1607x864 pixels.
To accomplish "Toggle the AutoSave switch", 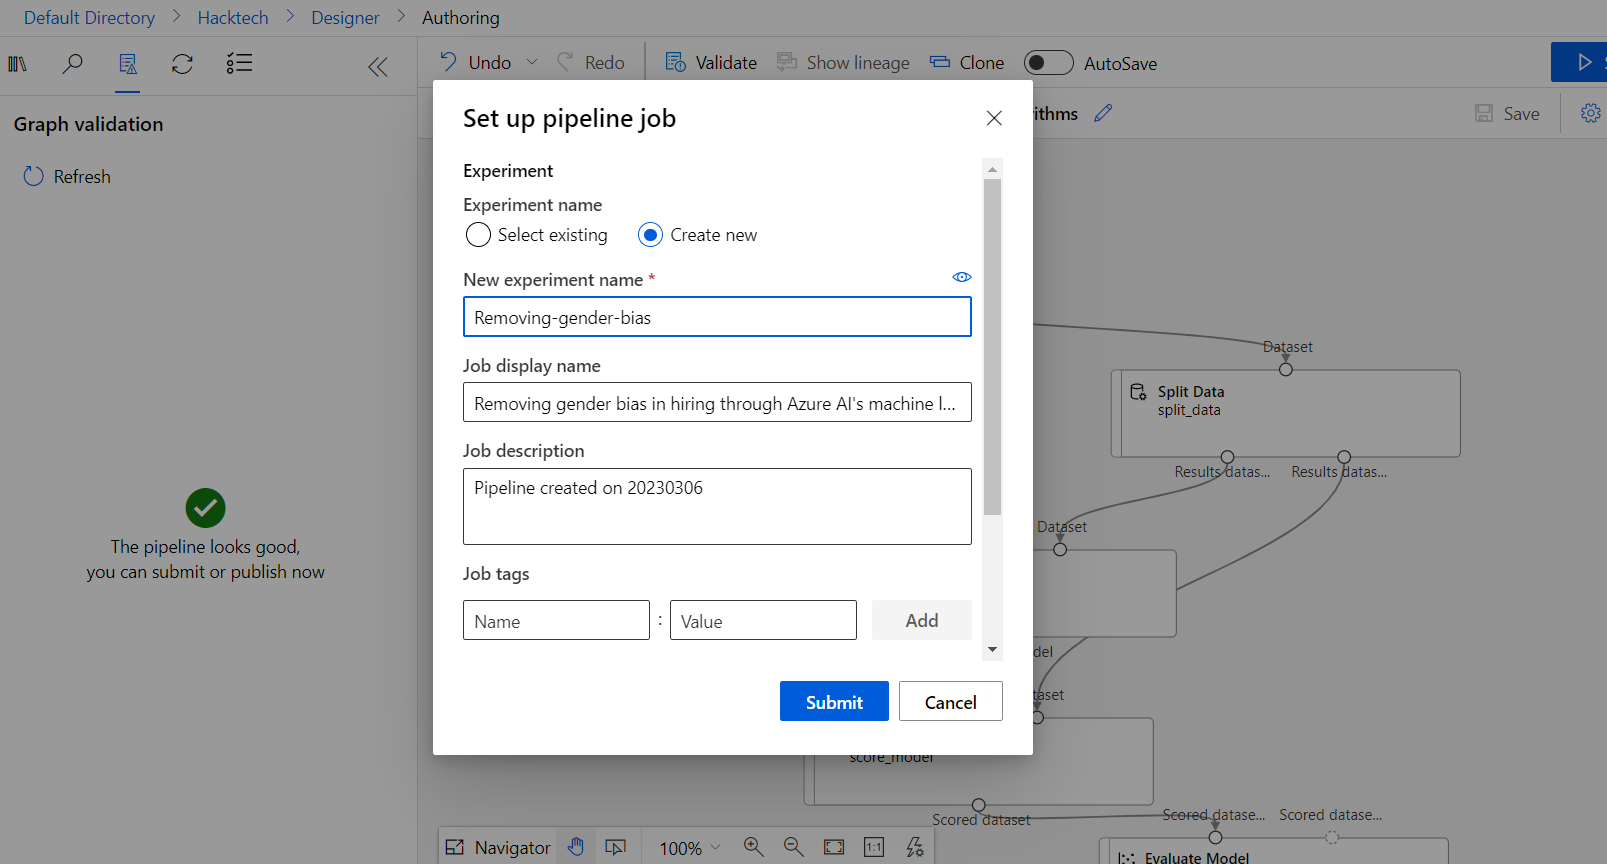I will point(1049,63).
